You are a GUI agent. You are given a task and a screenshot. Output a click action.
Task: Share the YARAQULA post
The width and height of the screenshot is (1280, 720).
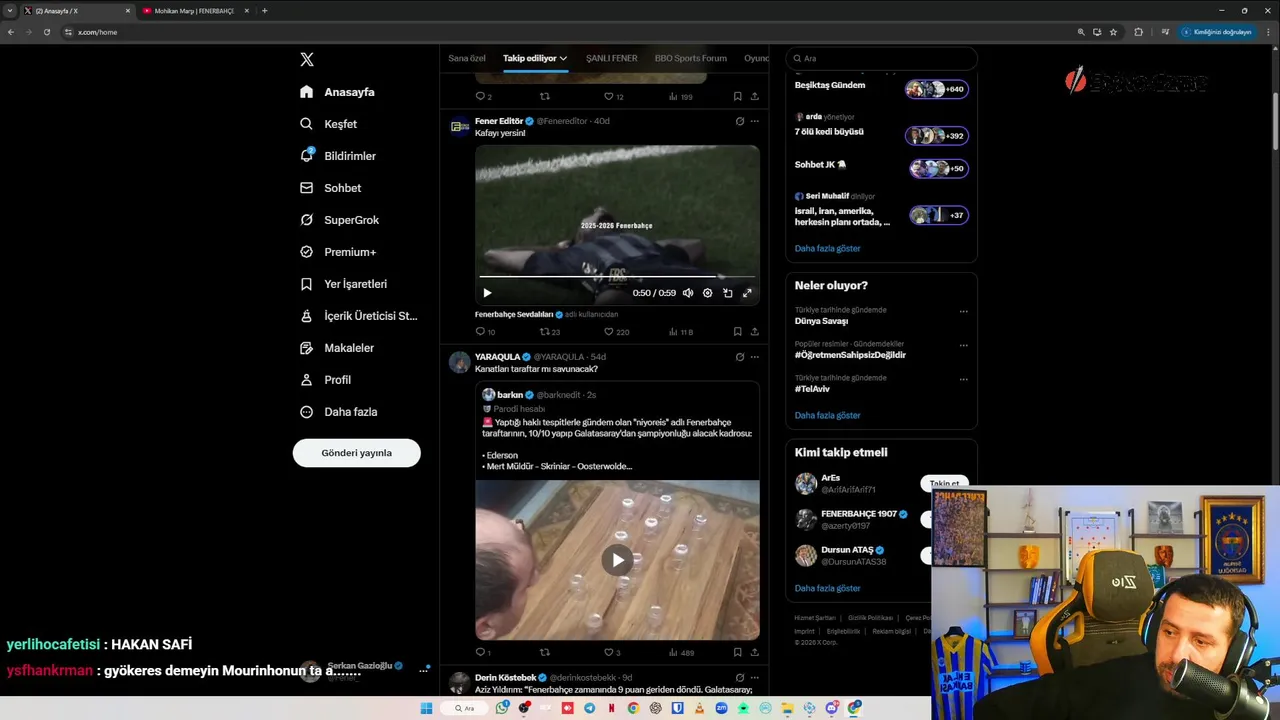pos(754,653)
